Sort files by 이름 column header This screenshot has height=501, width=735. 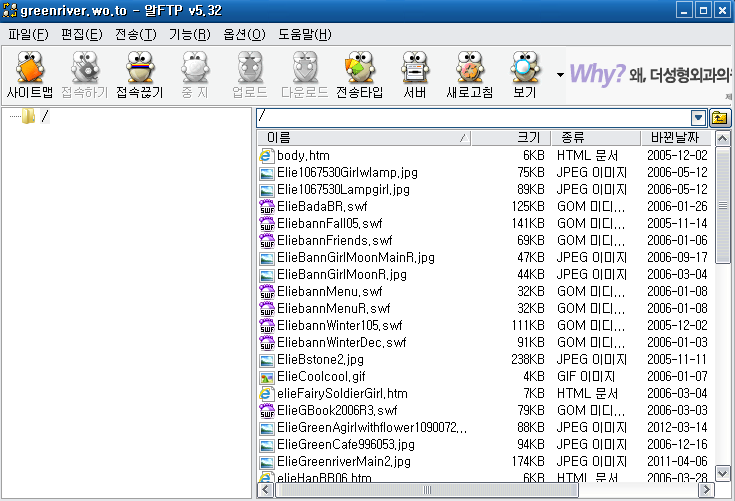pos(360,137)
